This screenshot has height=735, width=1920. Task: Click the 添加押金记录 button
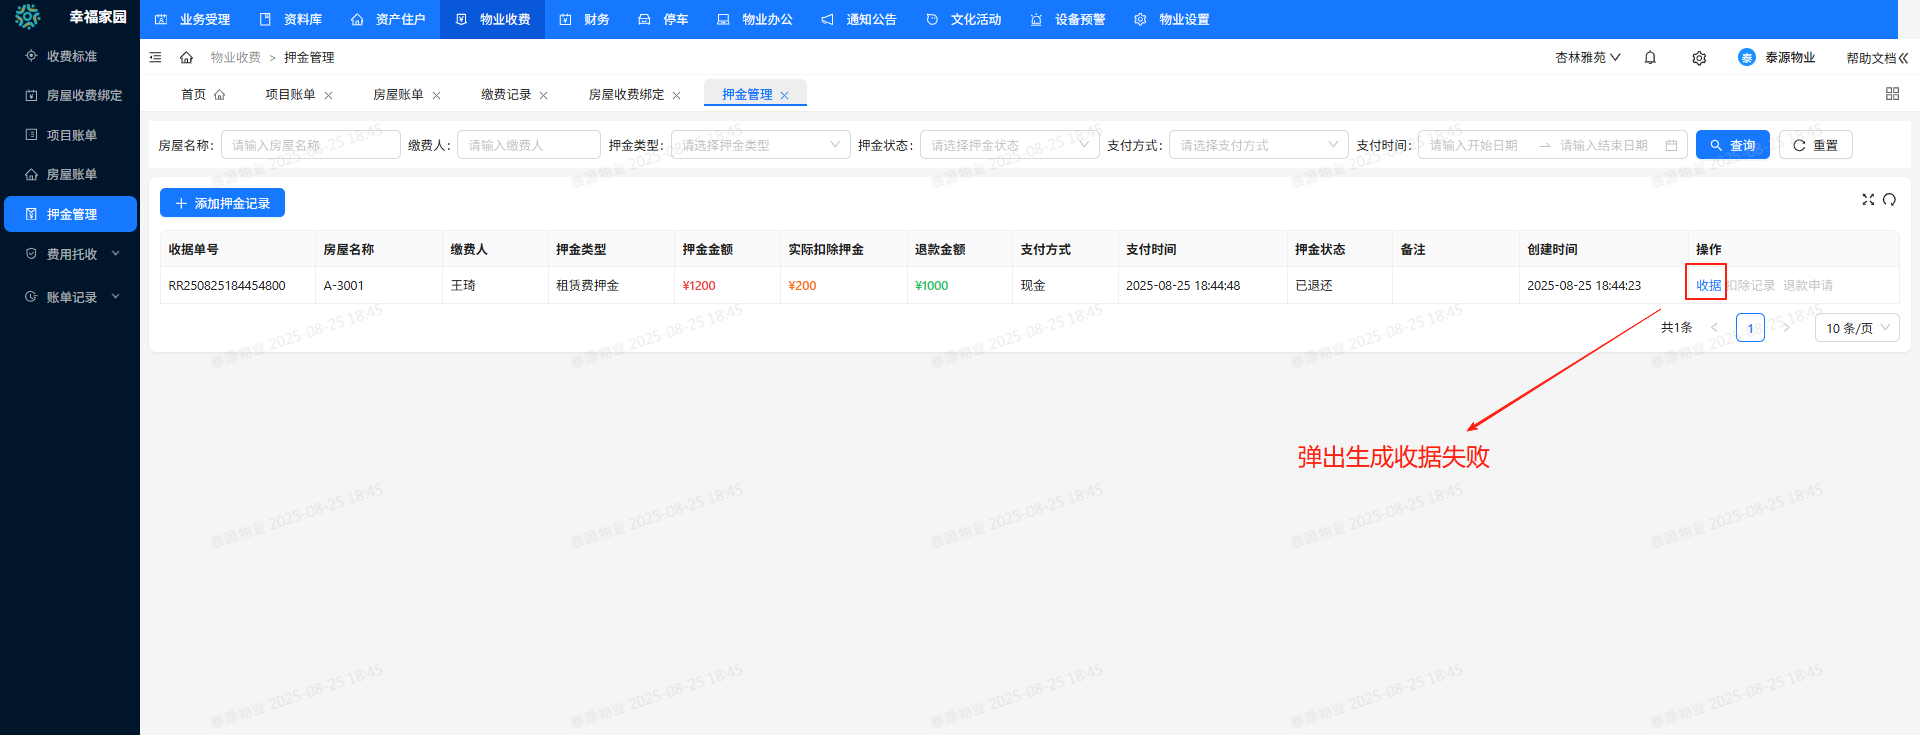[222, 203]
